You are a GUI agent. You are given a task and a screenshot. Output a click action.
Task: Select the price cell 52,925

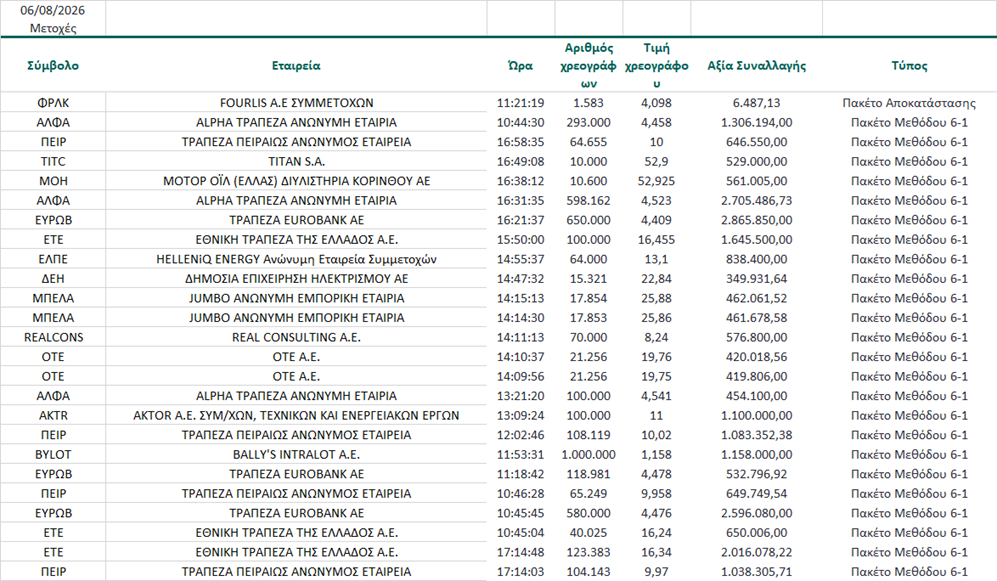[656, 181]
